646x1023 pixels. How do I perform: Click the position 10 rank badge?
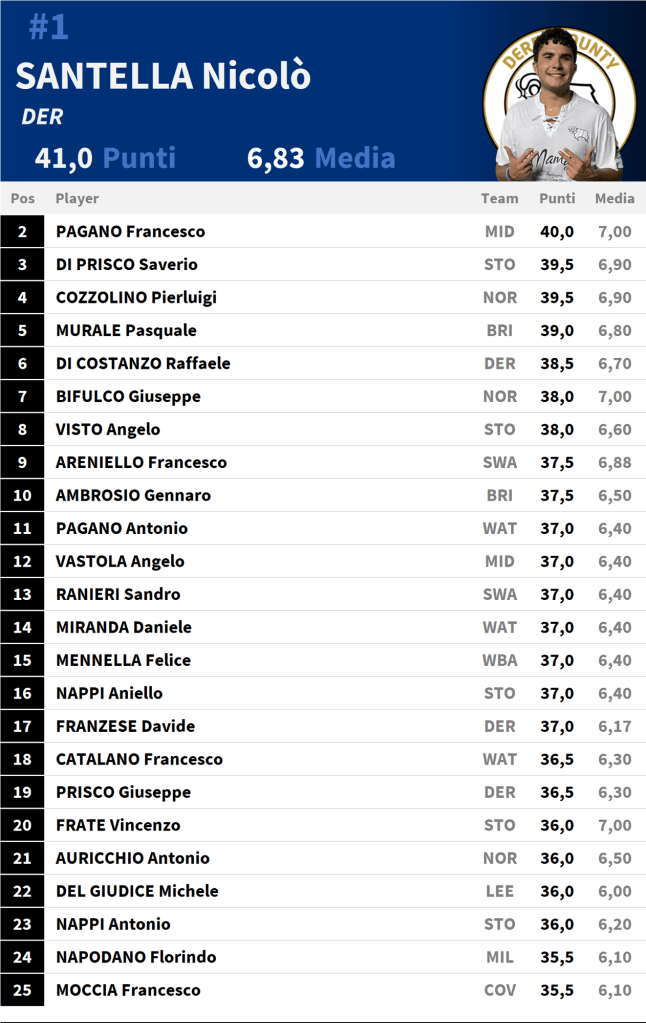pos(22,495)
